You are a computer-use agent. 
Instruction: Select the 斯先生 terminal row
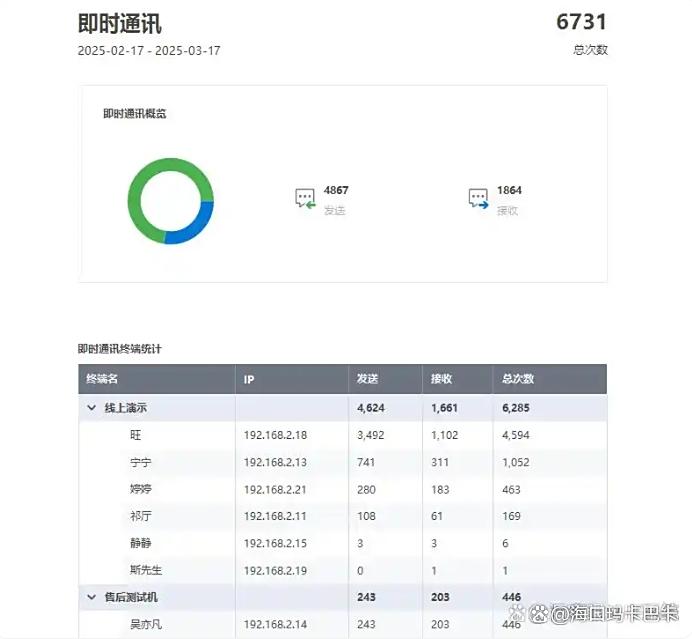pos(144,569)
